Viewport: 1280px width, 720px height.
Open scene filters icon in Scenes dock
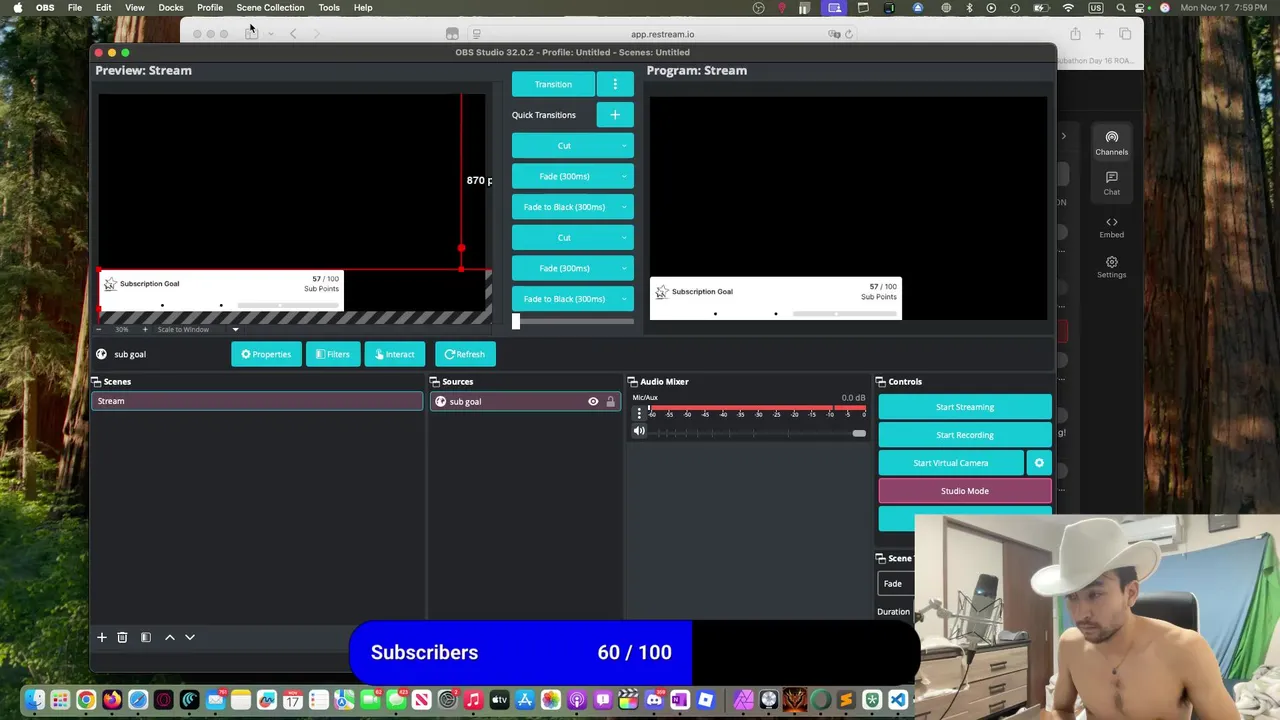tap(145, 637)
